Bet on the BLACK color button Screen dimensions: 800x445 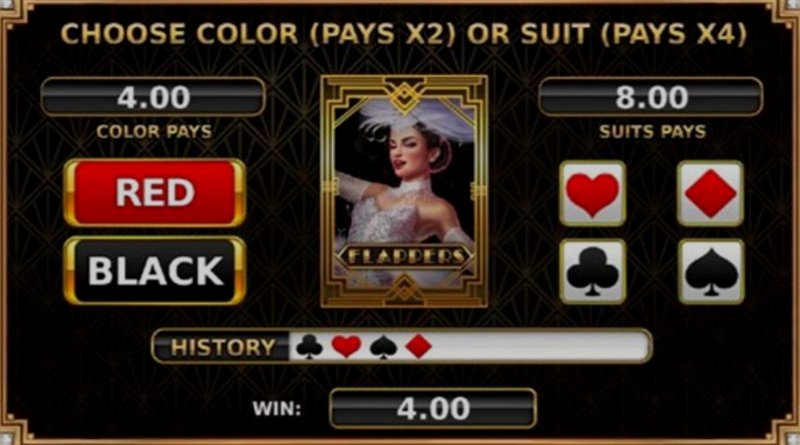click(x=155, y=270)
